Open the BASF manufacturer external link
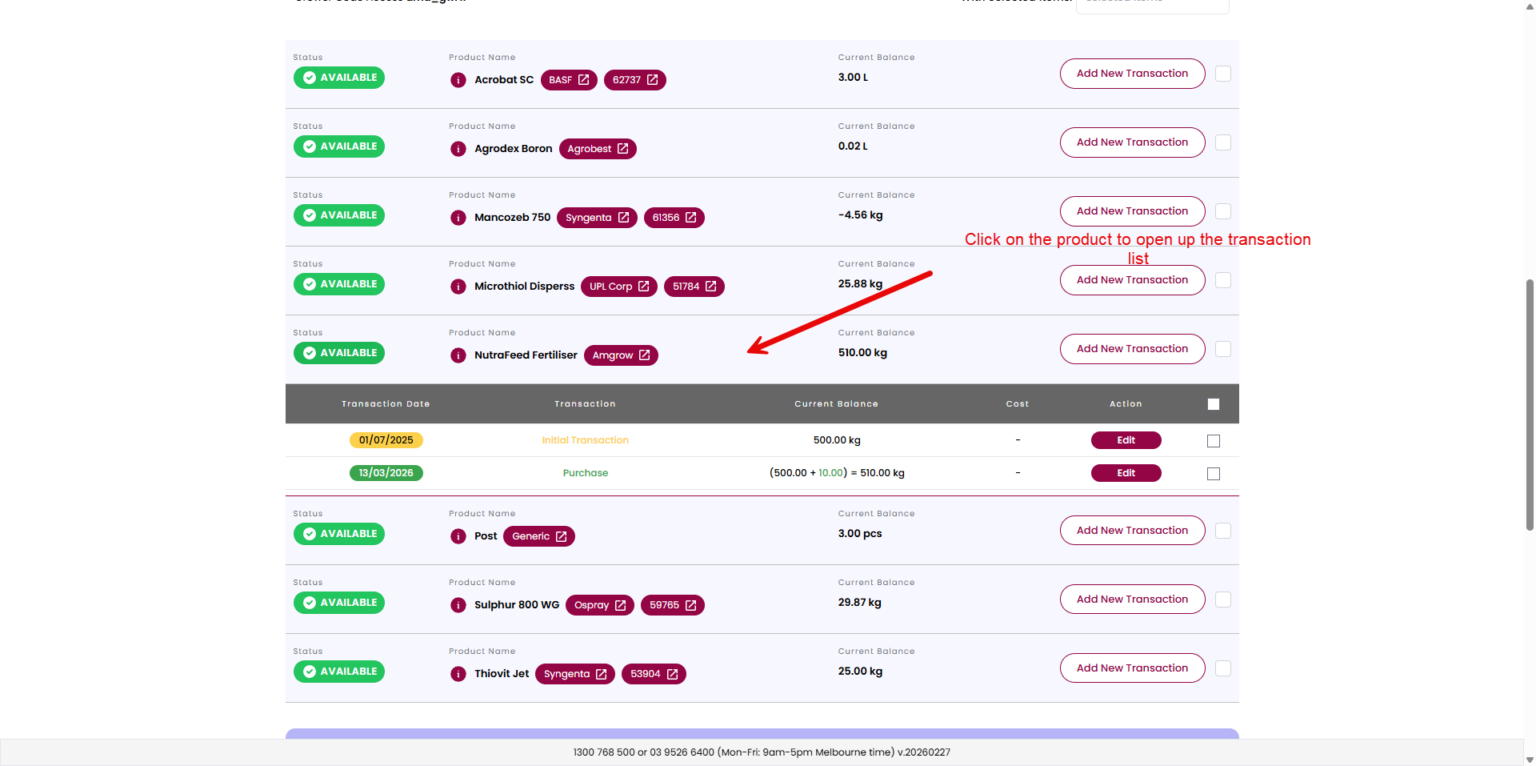Image resolution: width=1536 pixels, height=766 pixels. 569,80
